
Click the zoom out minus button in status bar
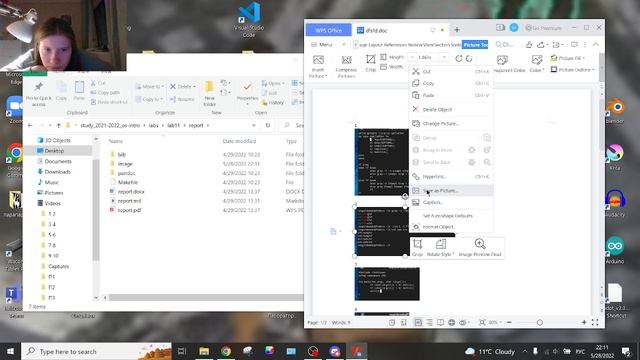click(509, 322)
